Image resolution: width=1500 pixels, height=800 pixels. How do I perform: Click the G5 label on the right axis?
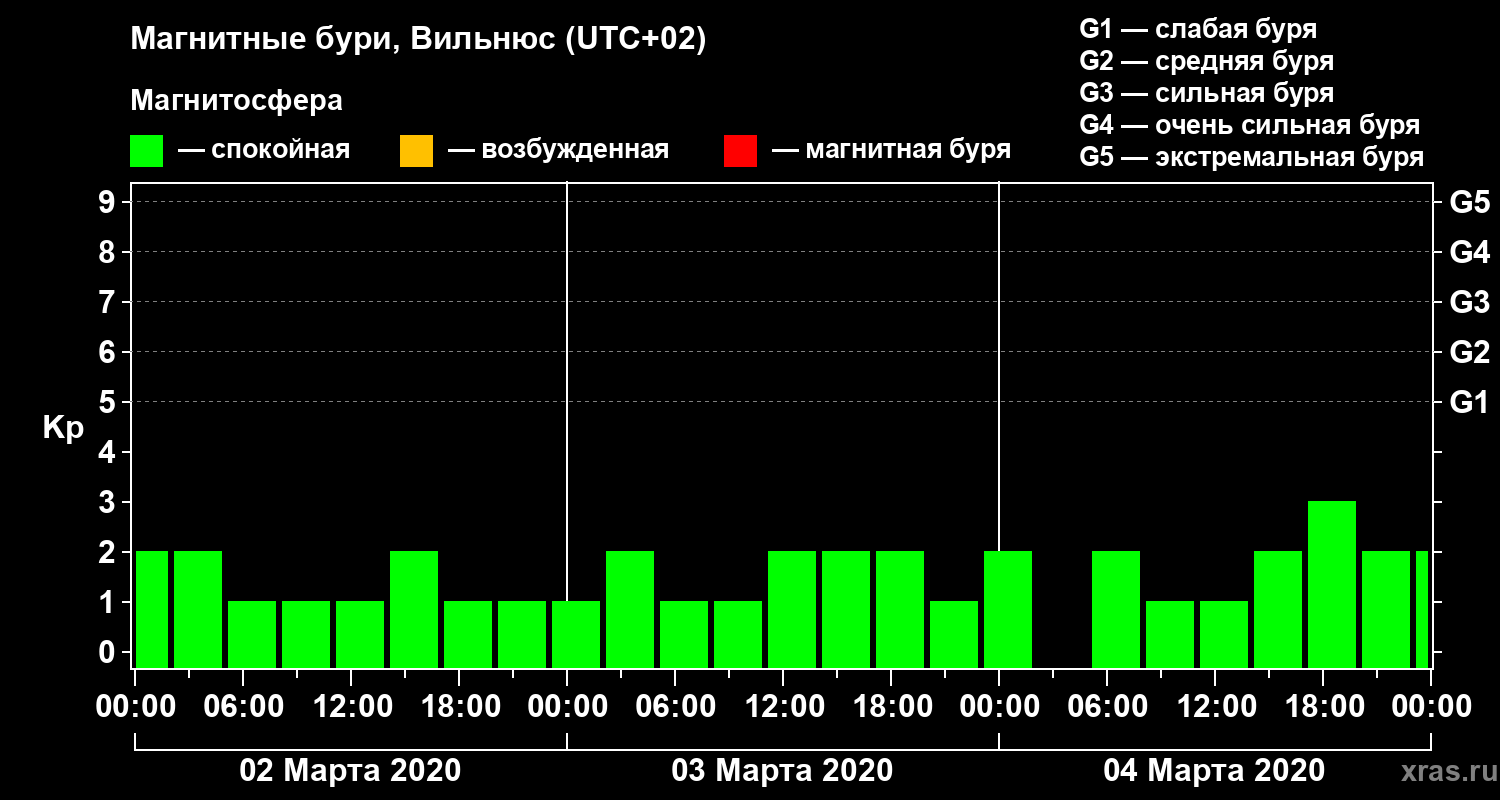(1469, 202)
